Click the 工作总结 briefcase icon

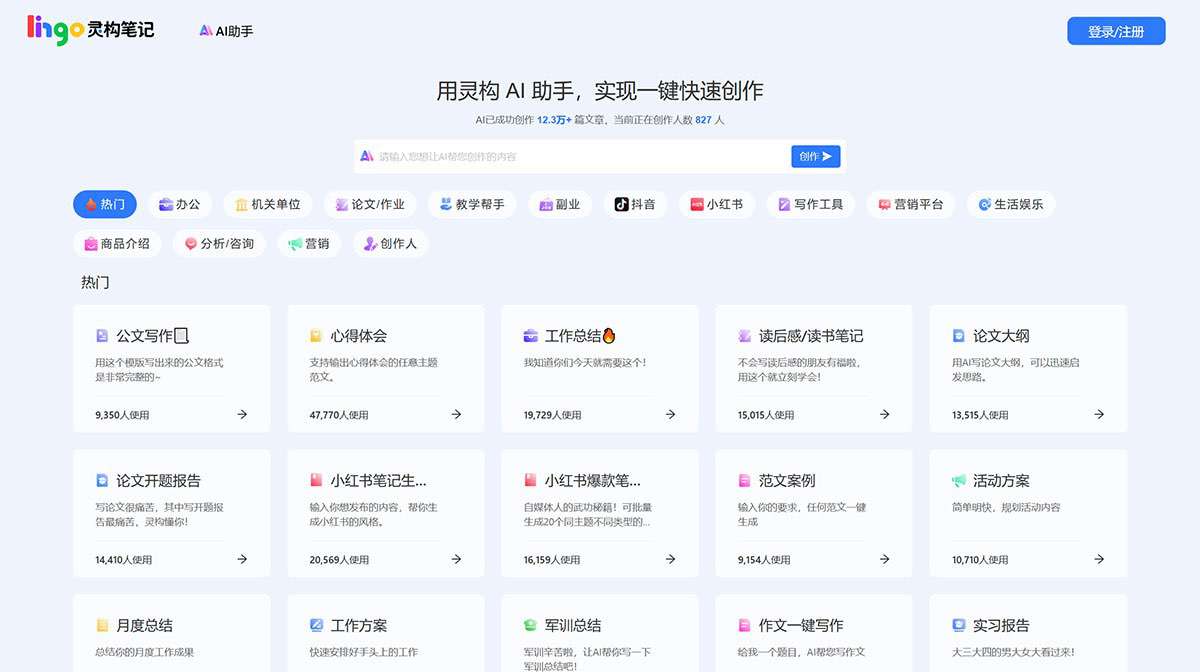[x=531, y=336]
